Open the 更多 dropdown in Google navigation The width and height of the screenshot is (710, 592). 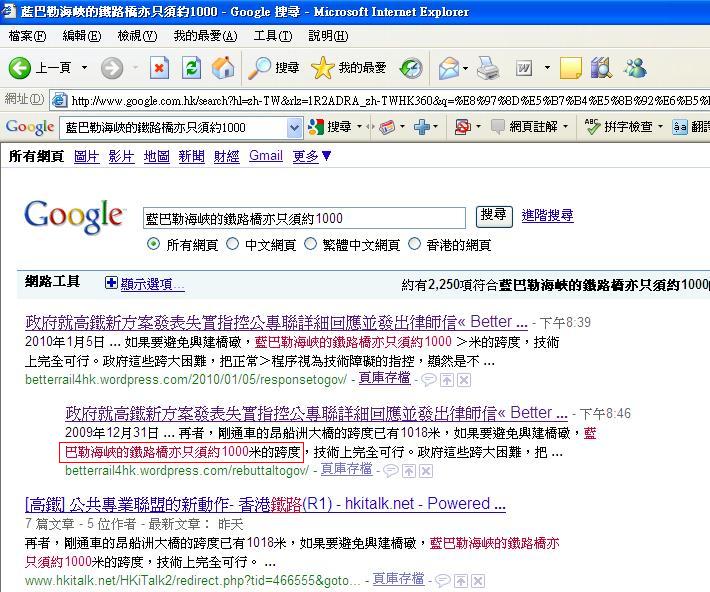tap(312, 157)
